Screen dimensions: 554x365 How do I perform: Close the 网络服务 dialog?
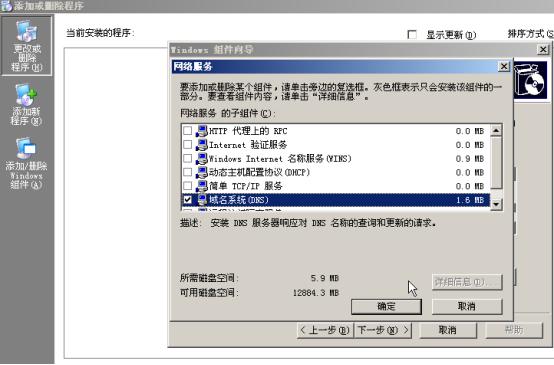pyautogui.click(x=504, y=66)
